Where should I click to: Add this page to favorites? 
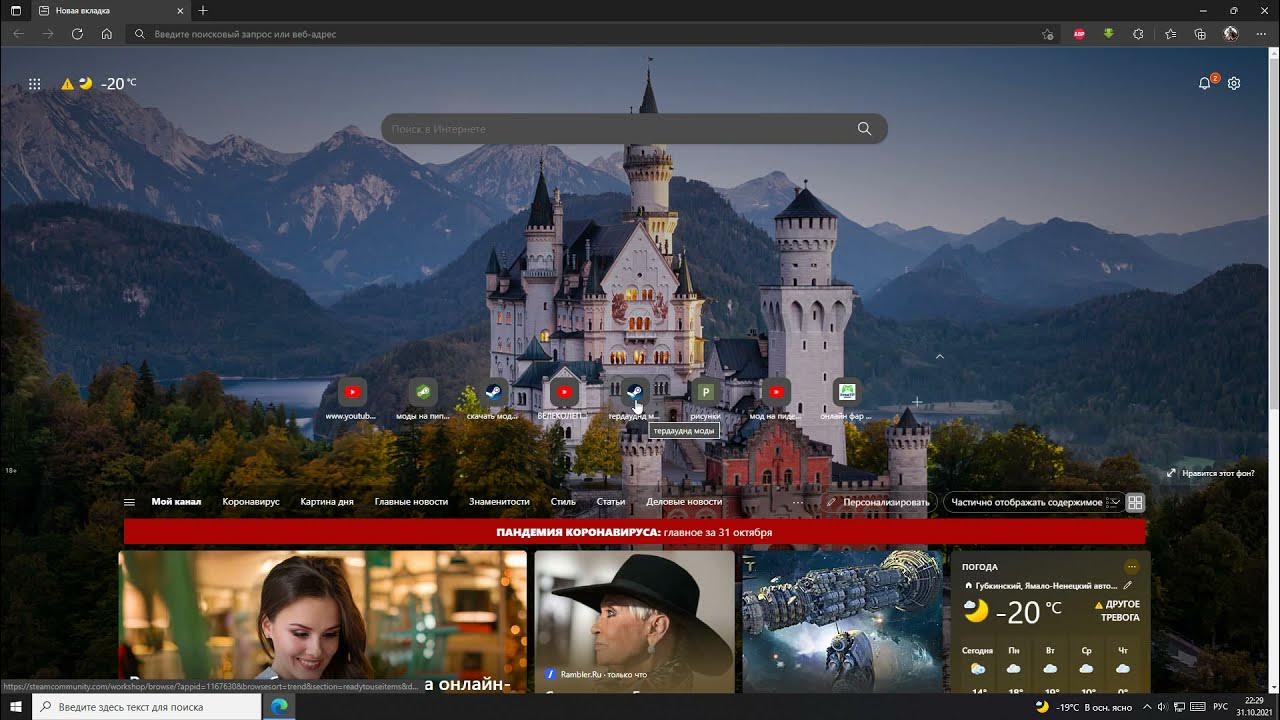tap(1047, 34)
